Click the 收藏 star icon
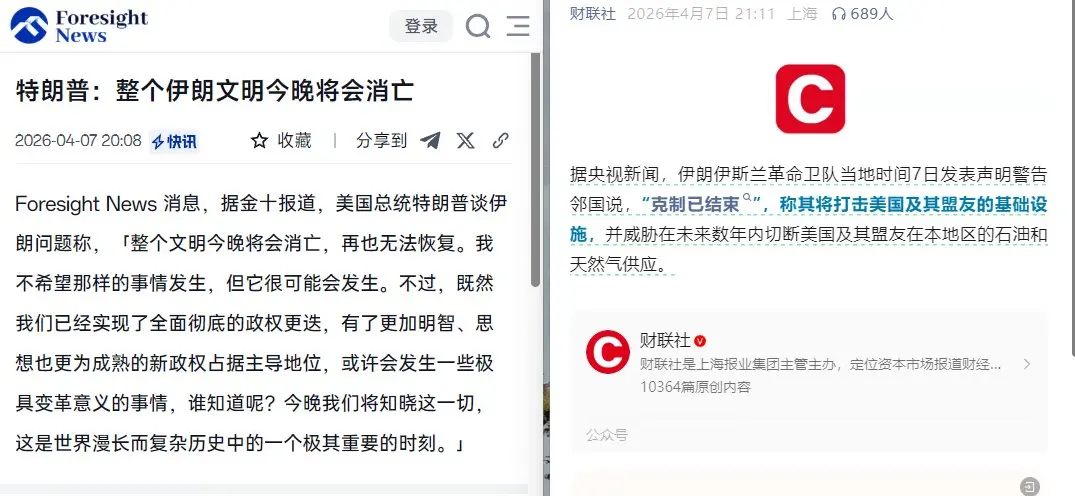1075x496 pixels. point(259,141)
